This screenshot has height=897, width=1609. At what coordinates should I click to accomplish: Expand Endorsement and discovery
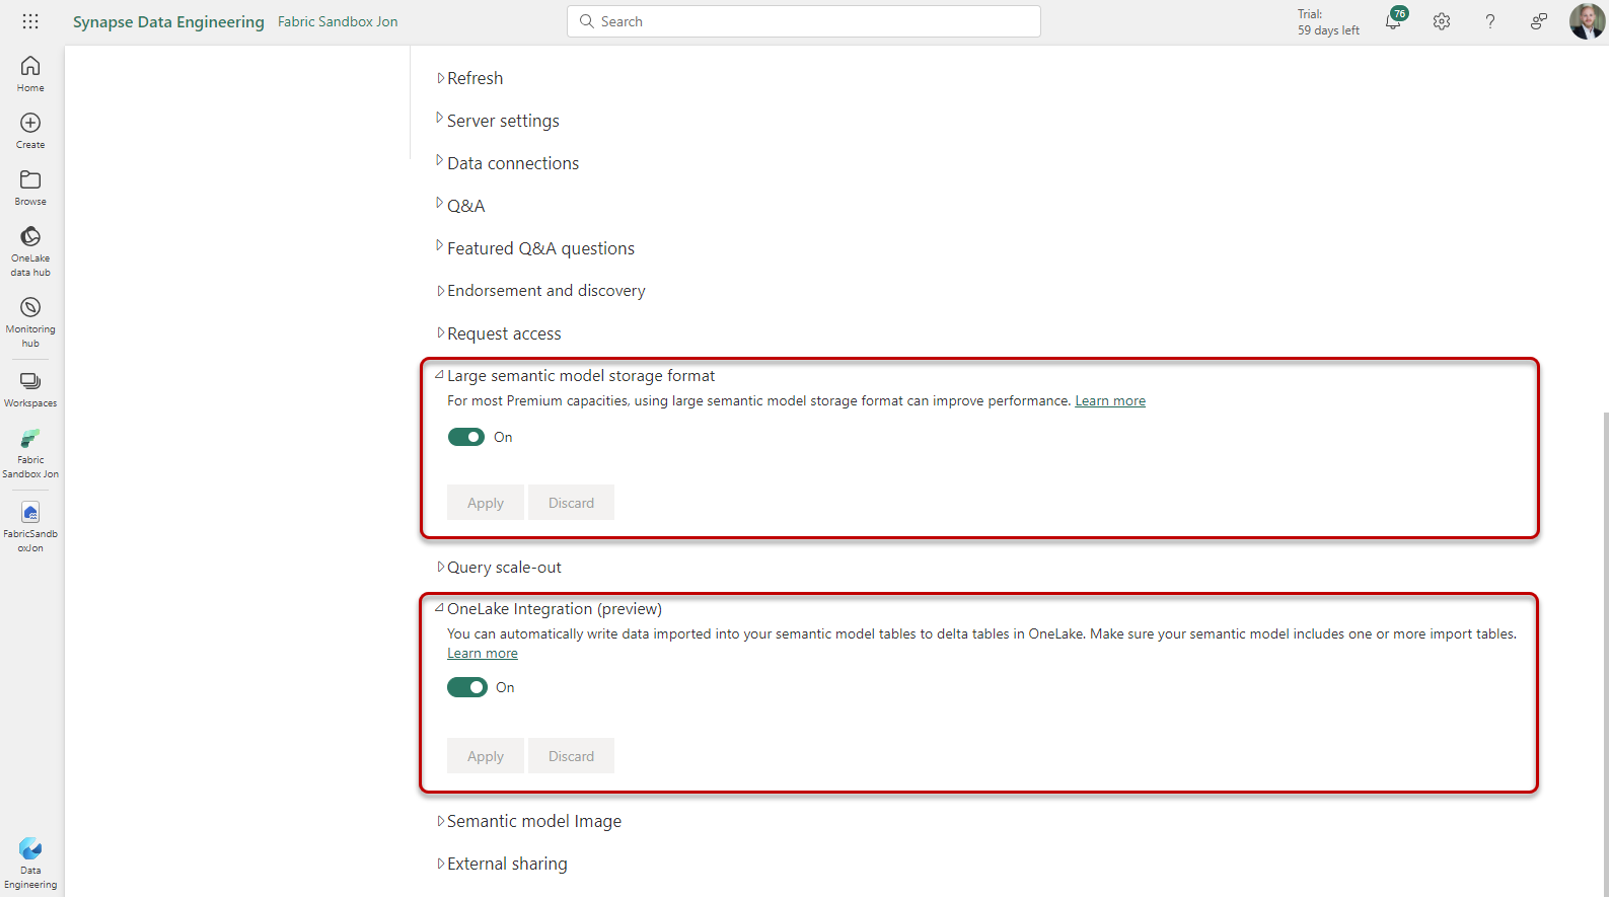[540, 291]
